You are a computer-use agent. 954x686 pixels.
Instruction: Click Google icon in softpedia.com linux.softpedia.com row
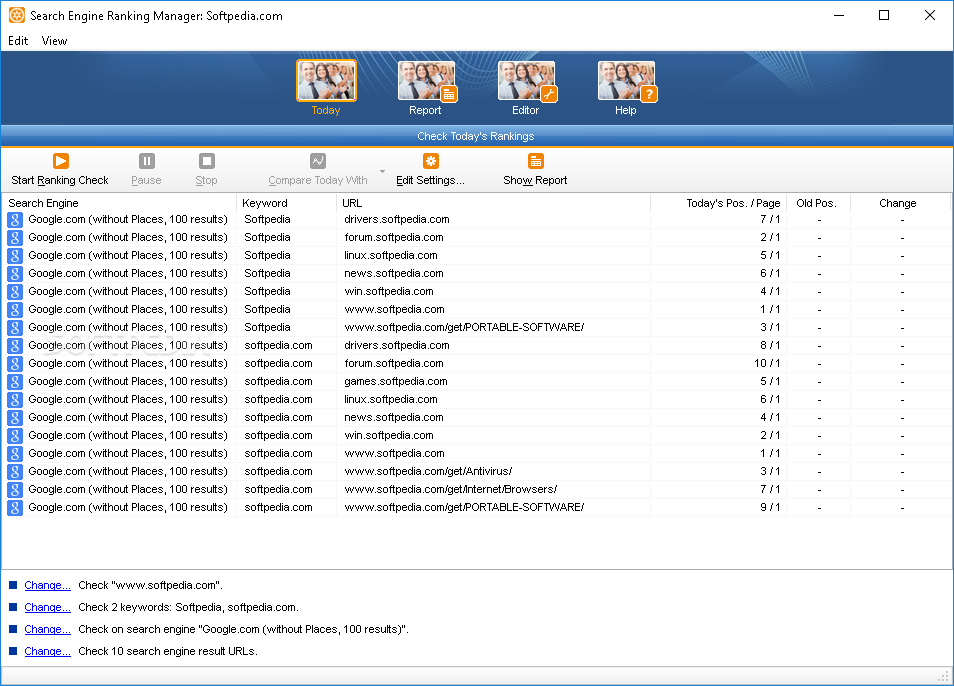15,400
